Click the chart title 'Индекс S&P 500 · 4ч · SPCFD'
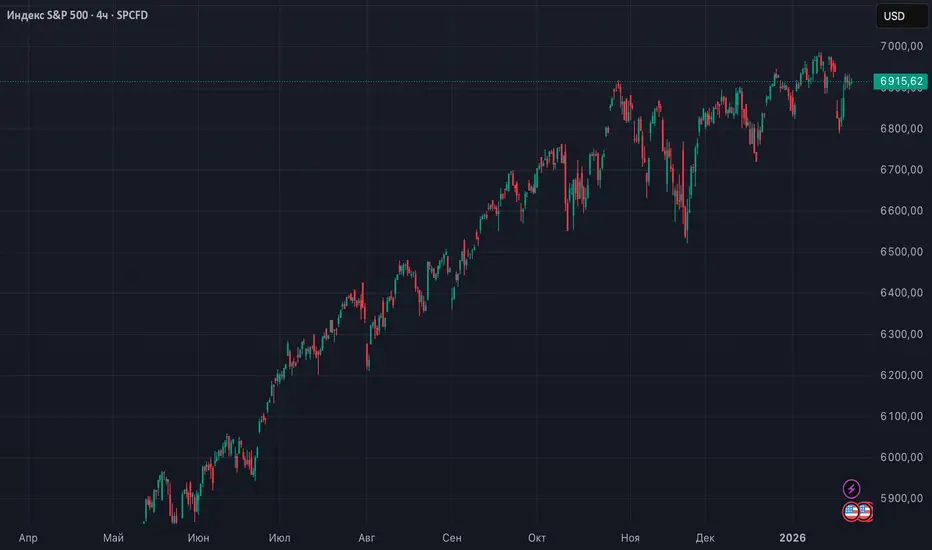The height and width of the screenshot is (550, 932). click(77, 15)
